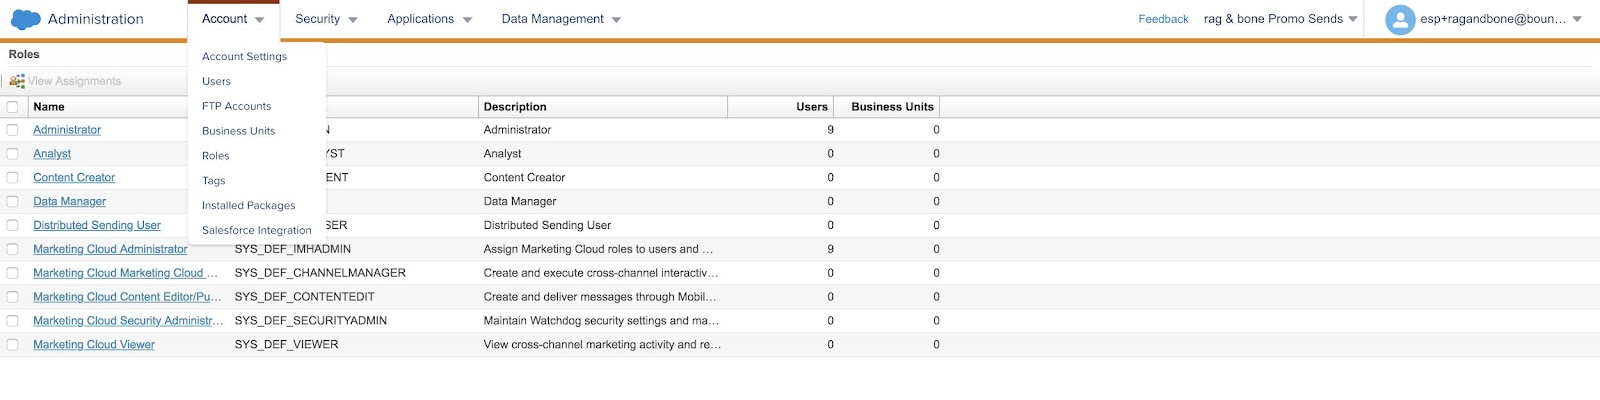Image resolution: width=1600 pixels, height=400 pixels.
Task: Toggle the select-all checkbox in table header
Action: click(13, 107)
